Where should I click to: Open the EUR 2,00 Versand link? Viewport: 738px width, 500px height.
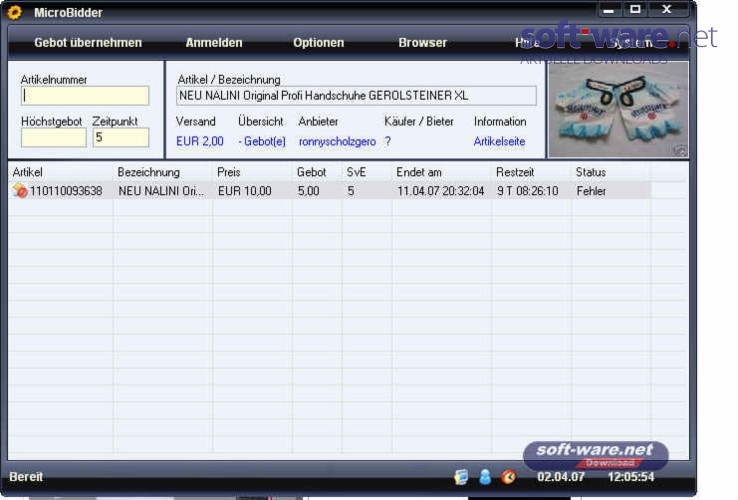click(x=200, y=141)
